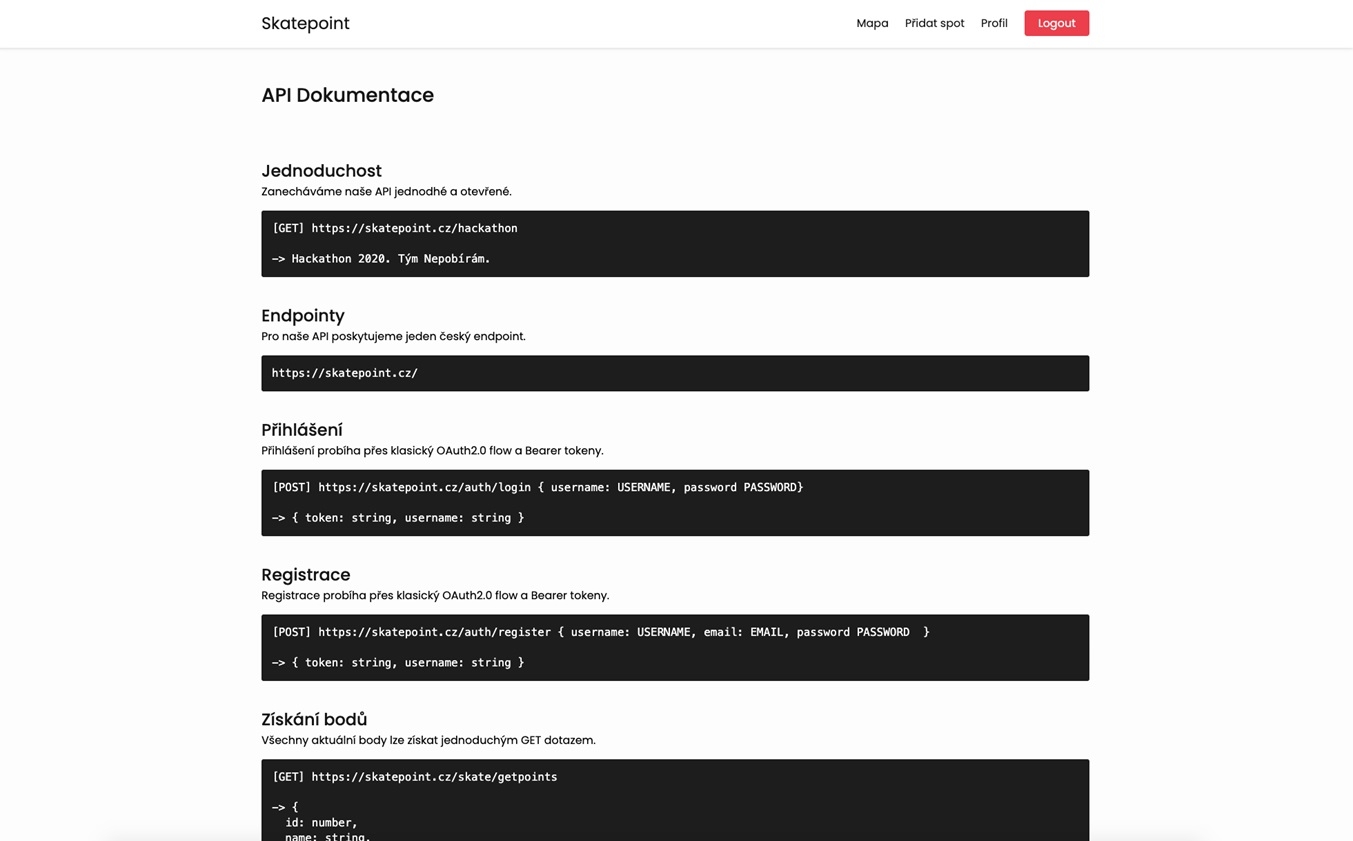1353x841 pixels.
Task: Click the login response token line
Action: pyautogui.click(x=398, y=518)
